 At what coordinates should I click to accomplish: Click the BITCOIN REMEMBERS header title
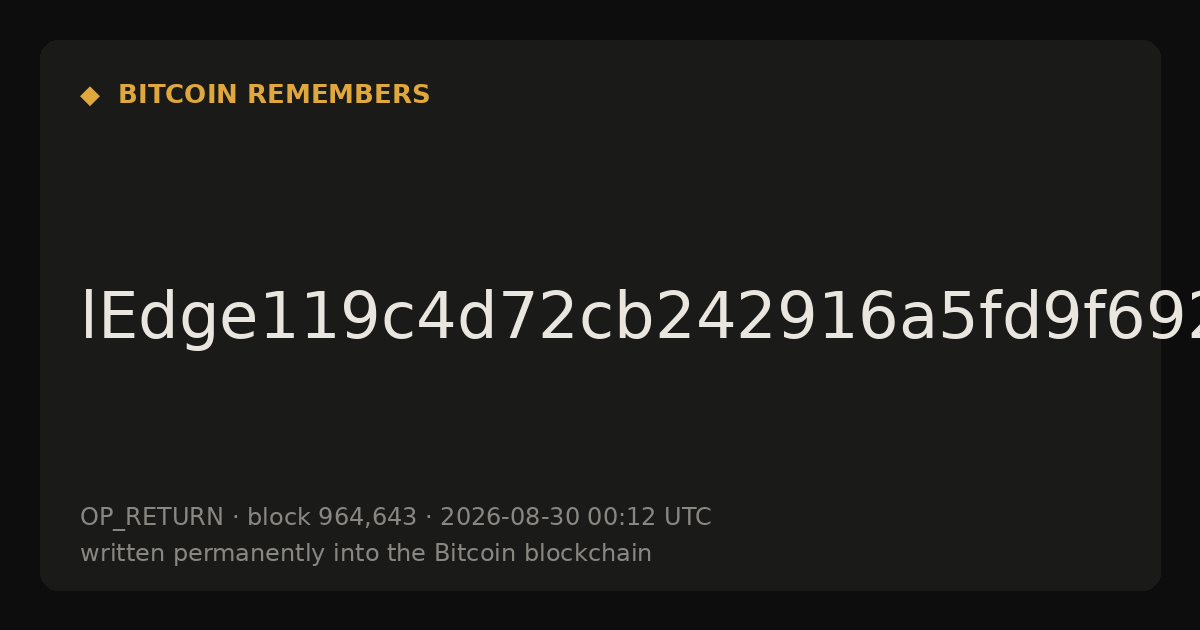pos(274,95)
